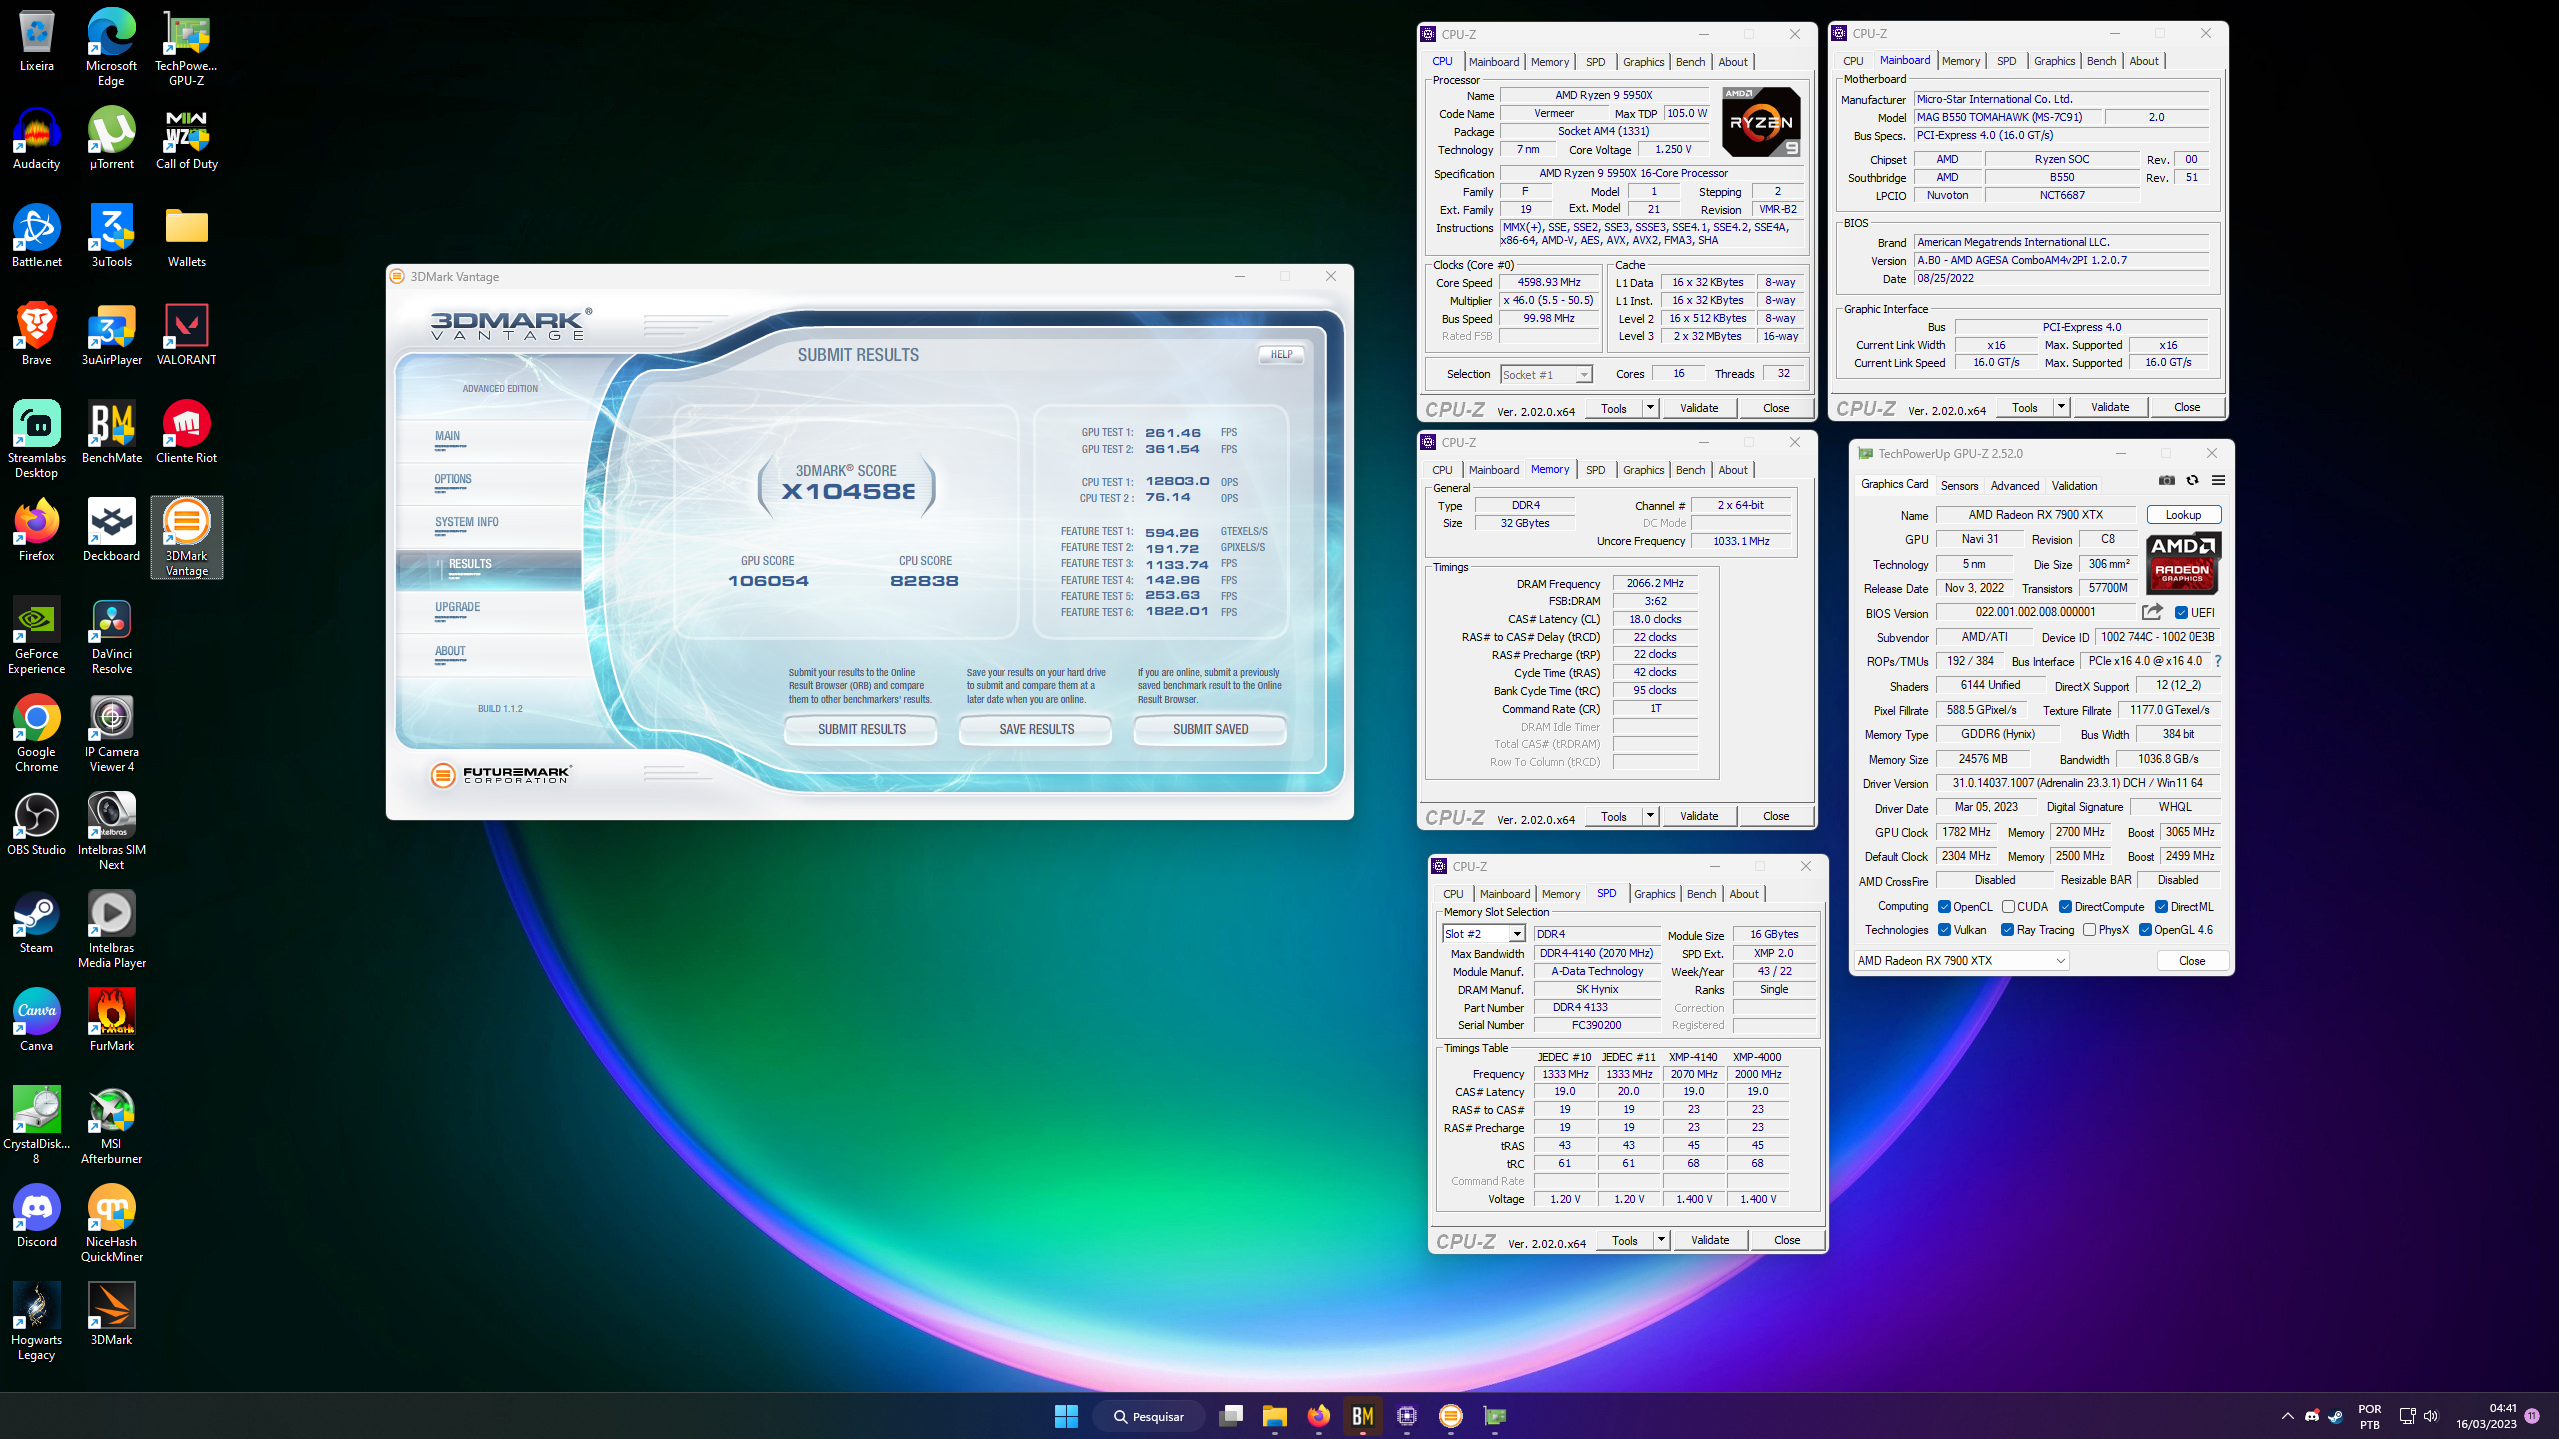Open the AMD Radeon RX 7900 XTX GPU dropdown
This screenshot has width=2559, height=1439.
(x=1961, y=961)
